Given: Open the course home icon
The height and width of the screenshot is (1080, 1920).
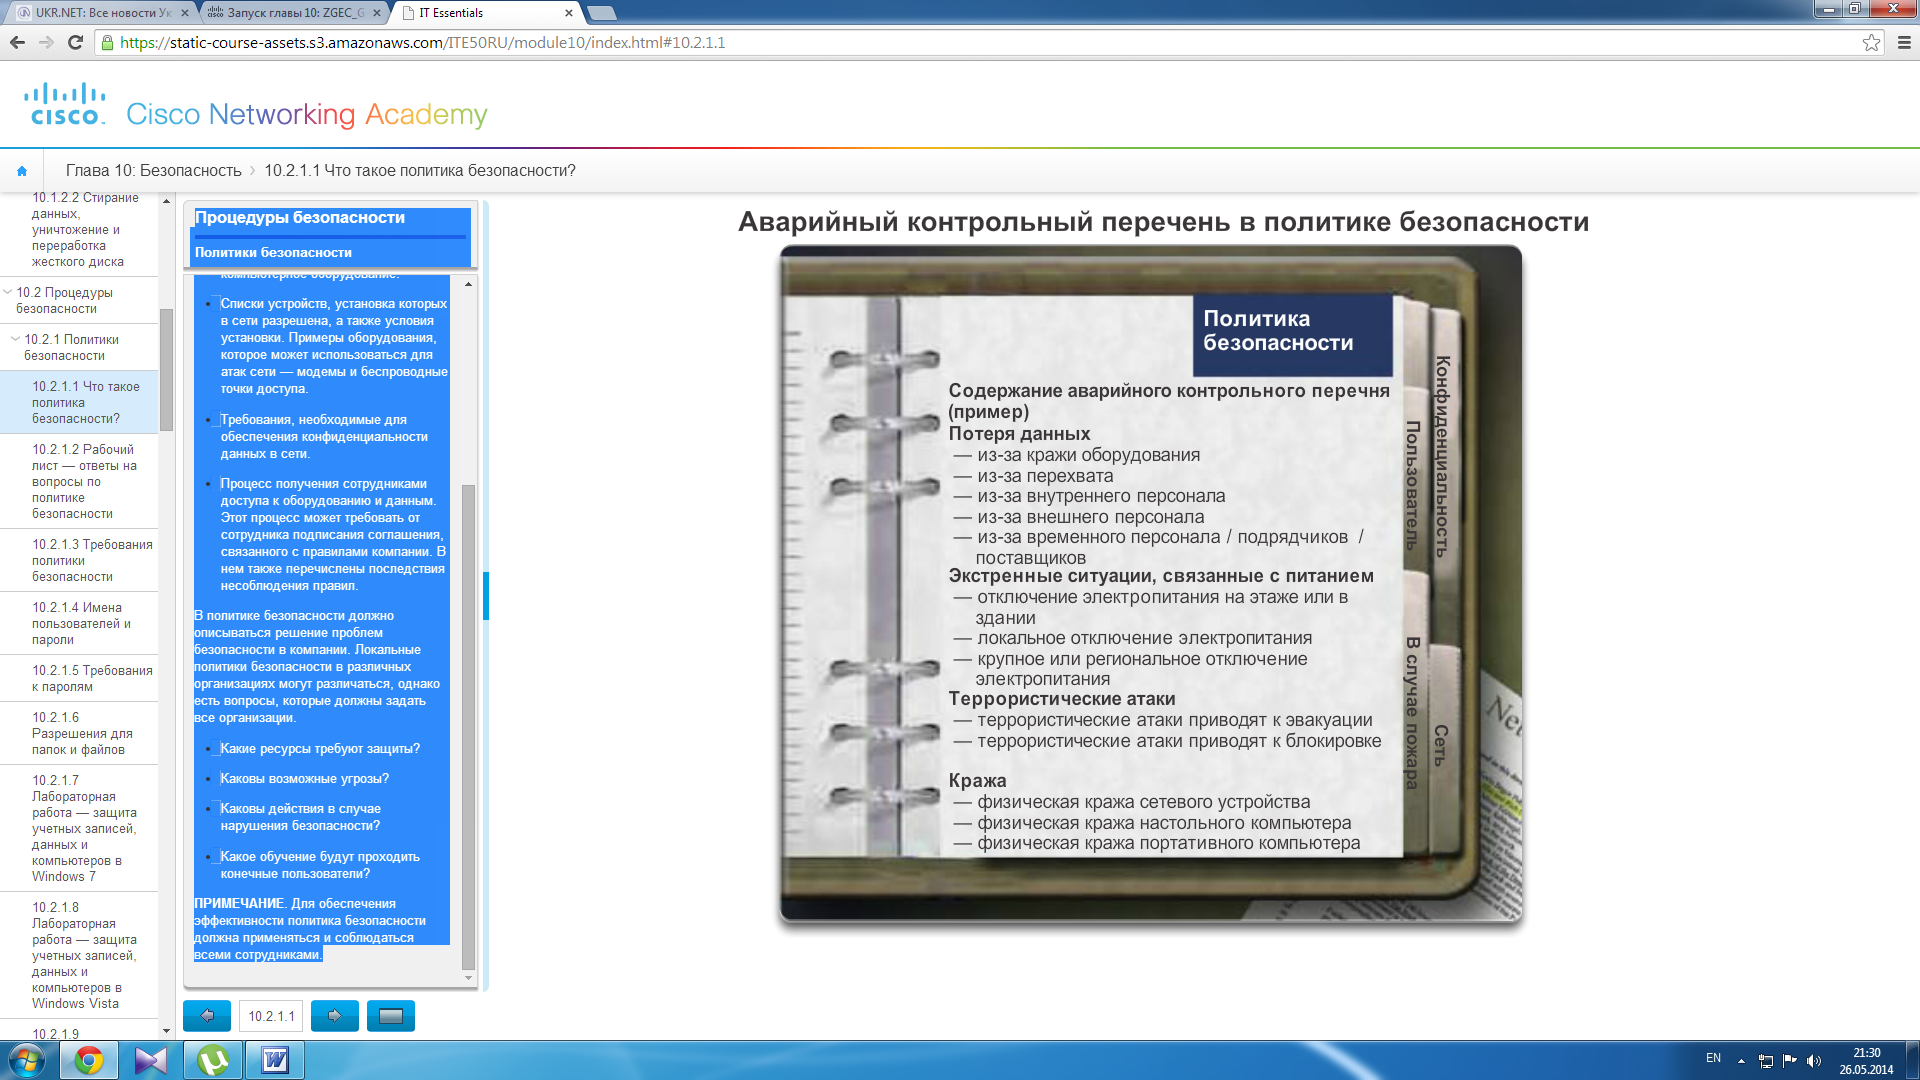Looking at the screenshot, I should tap(22, 171).
